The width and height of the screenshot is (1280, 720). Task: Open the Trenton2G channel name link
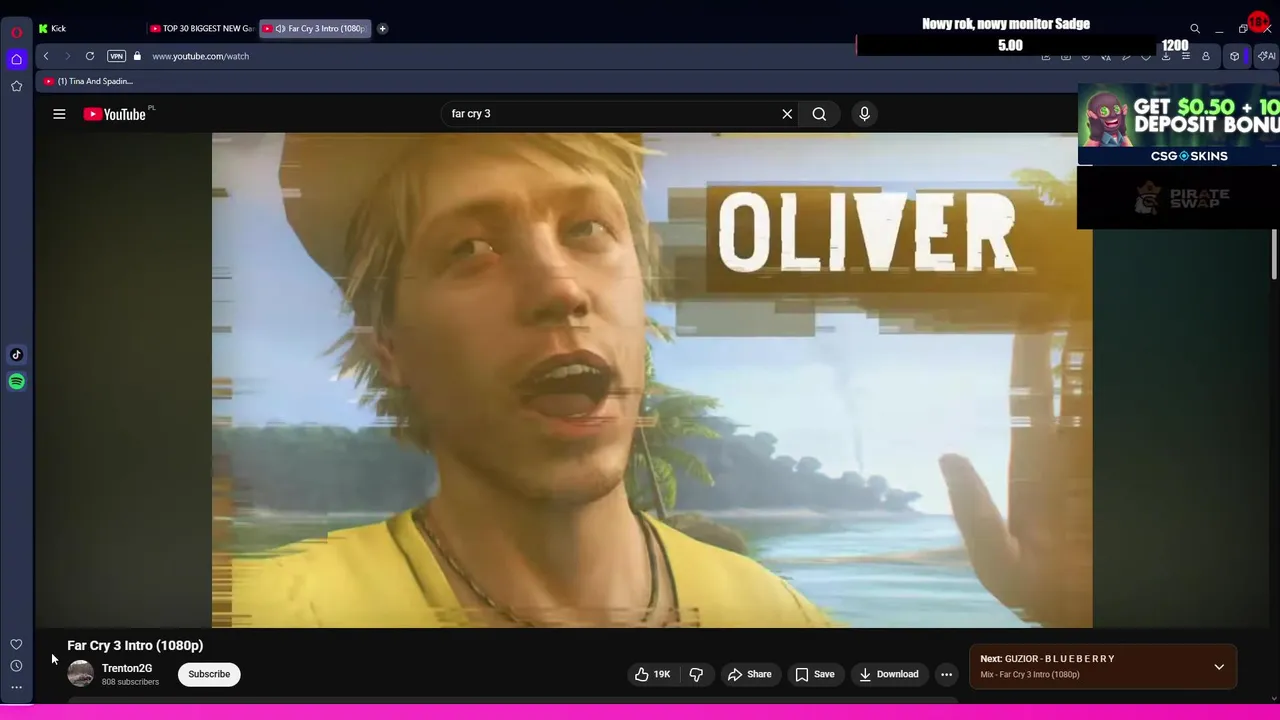127,668
